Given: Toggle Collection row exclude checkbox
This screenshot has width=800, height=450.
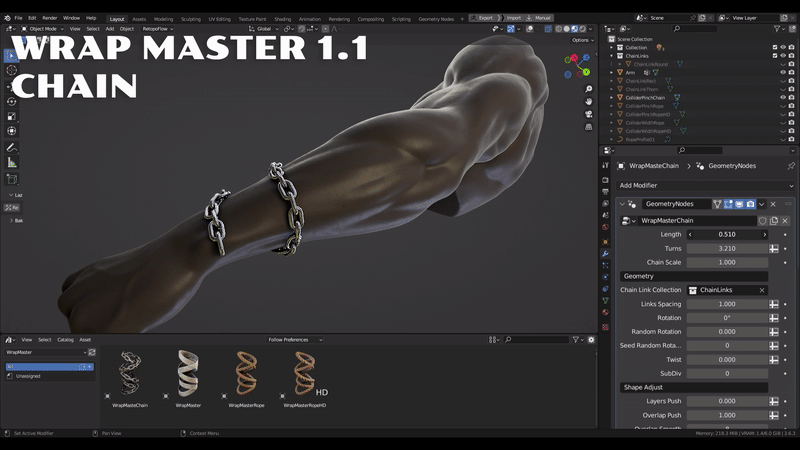Looking at the screenshot, I should (774, 47).
